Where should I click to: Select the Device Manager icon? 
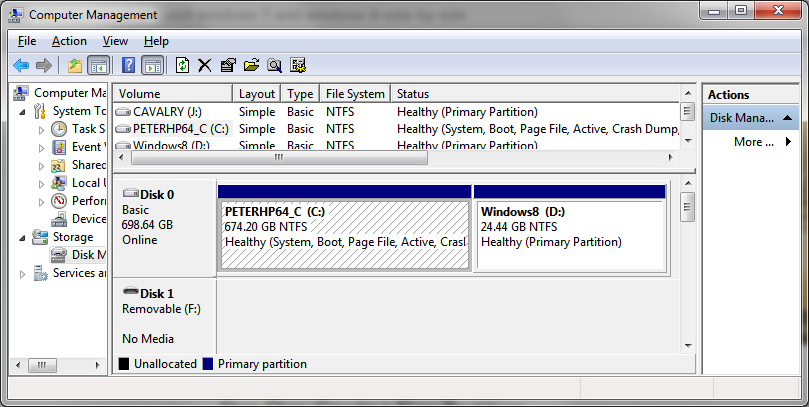59,219
